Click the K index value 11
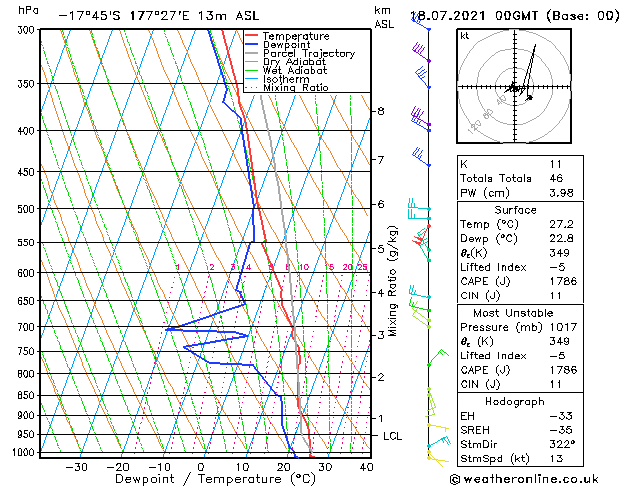629x486 pixels. [x=556, y=164]
